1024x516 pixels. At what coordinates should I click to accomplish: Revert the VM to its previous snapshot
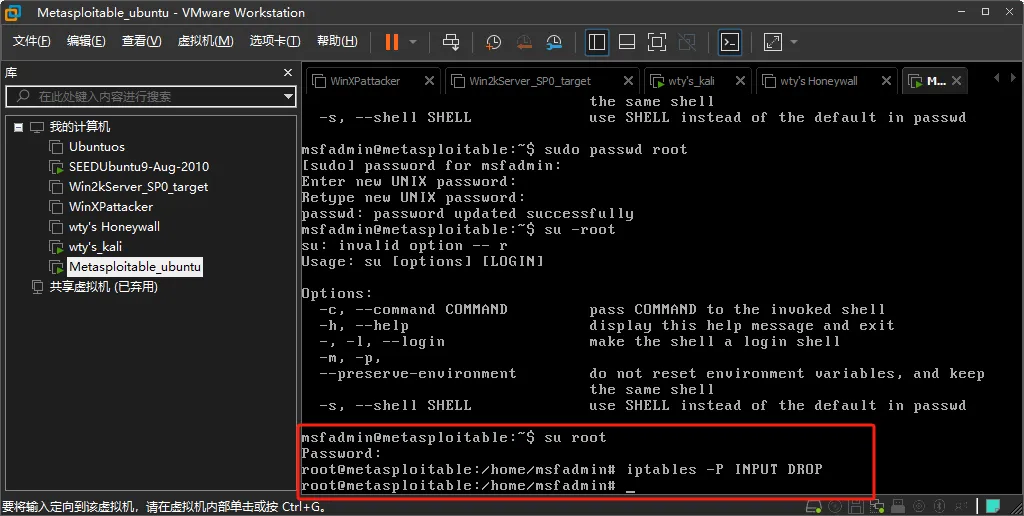(x=524, y=42)
